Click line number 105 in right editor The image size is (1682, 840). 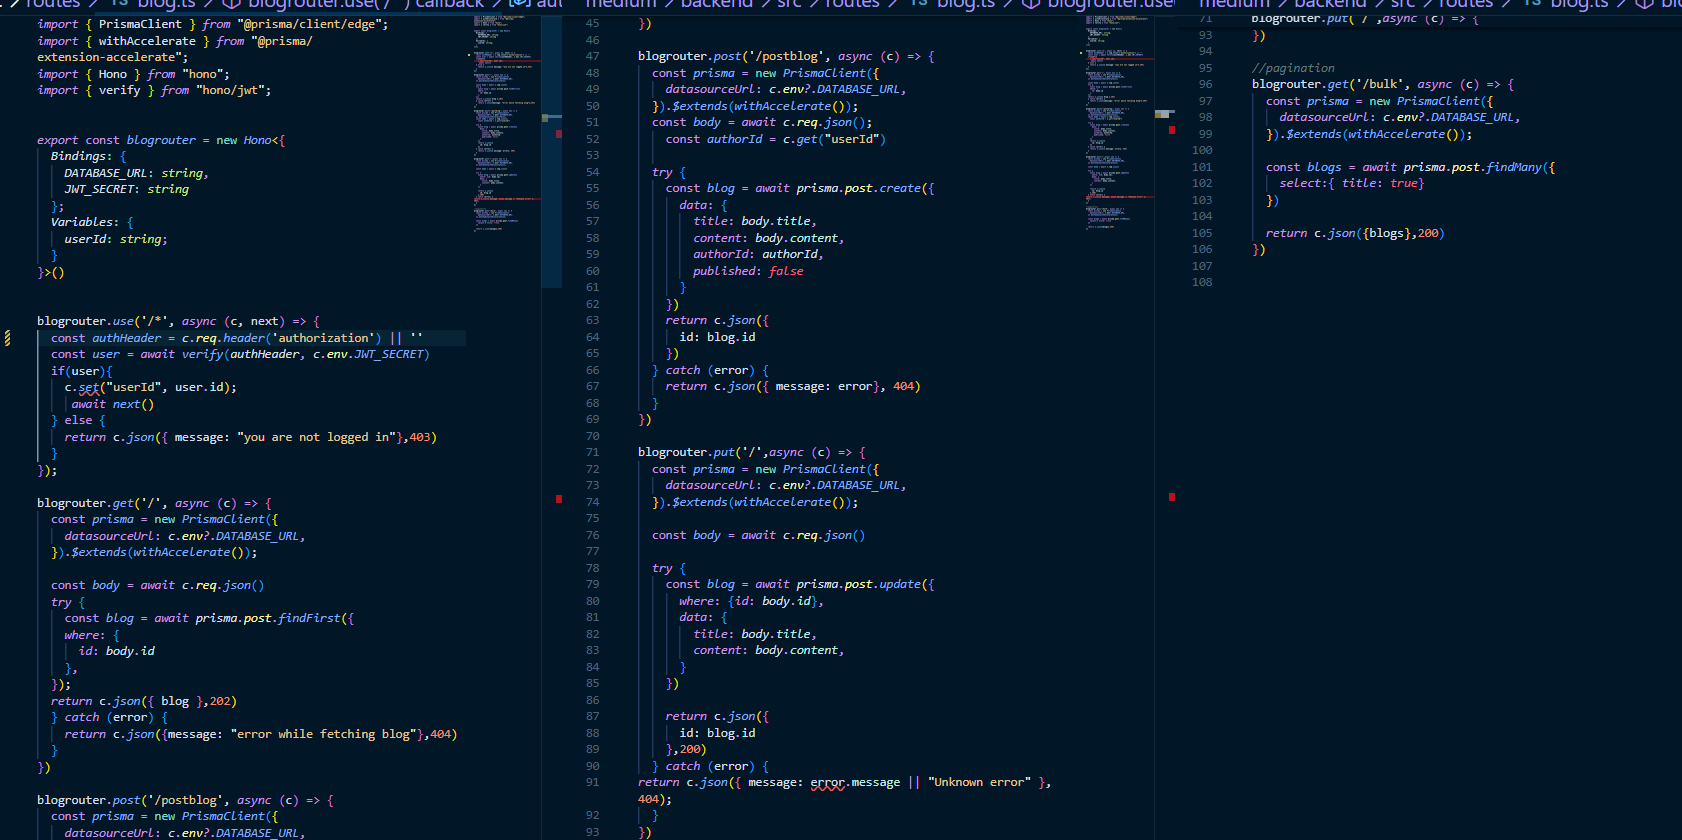(1202, 233)
